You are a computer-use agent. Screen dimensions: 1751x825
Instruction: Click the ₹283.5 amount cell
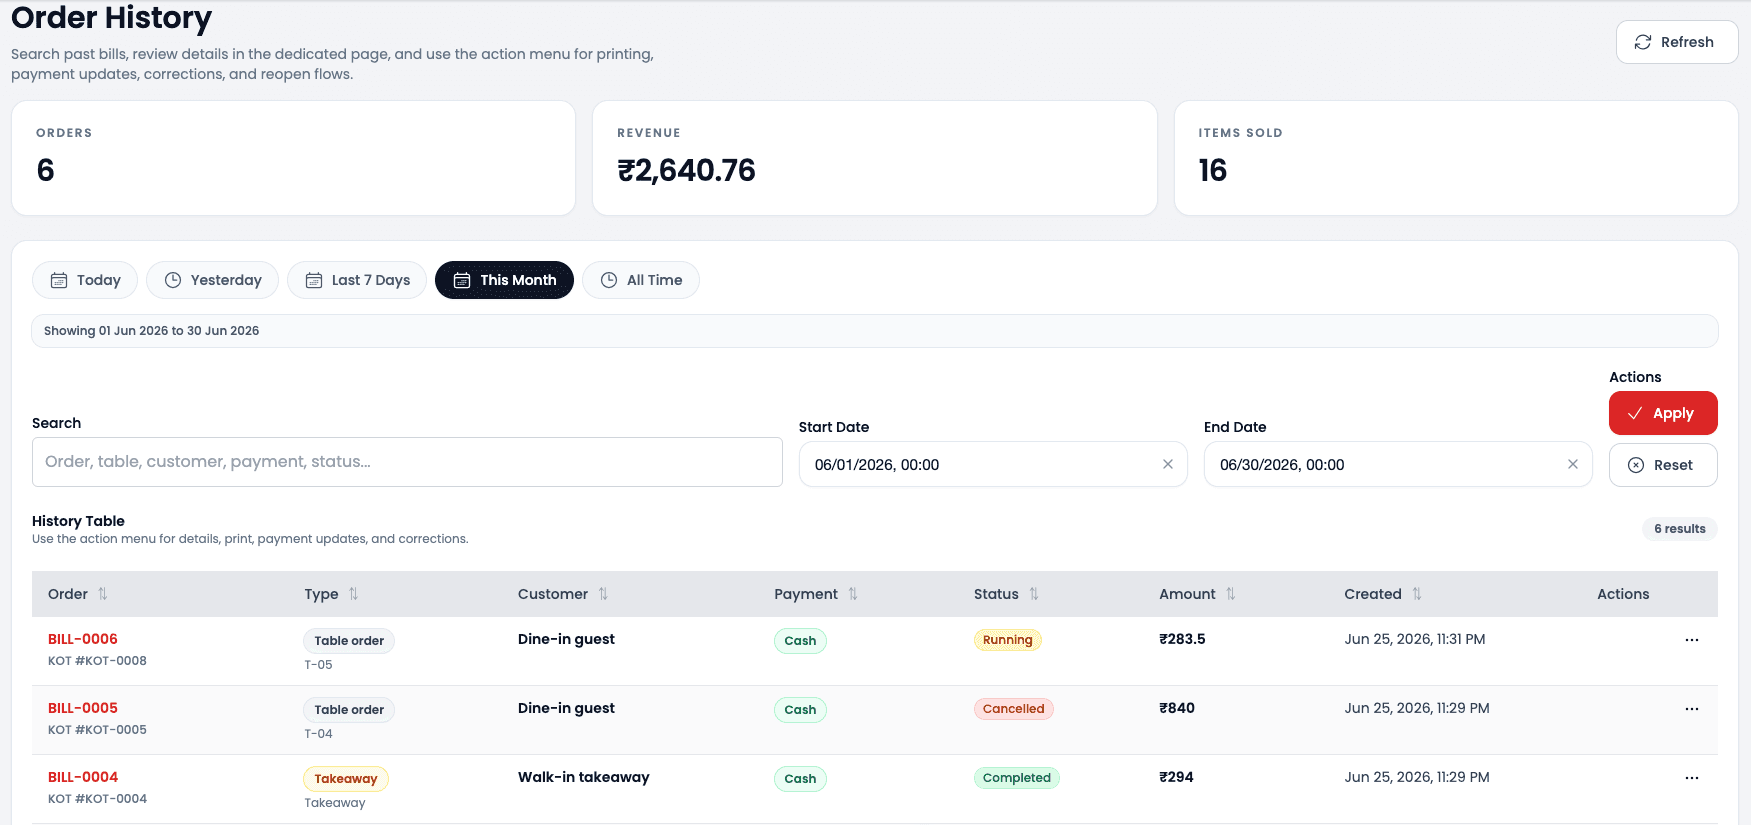coord(1182,639)
